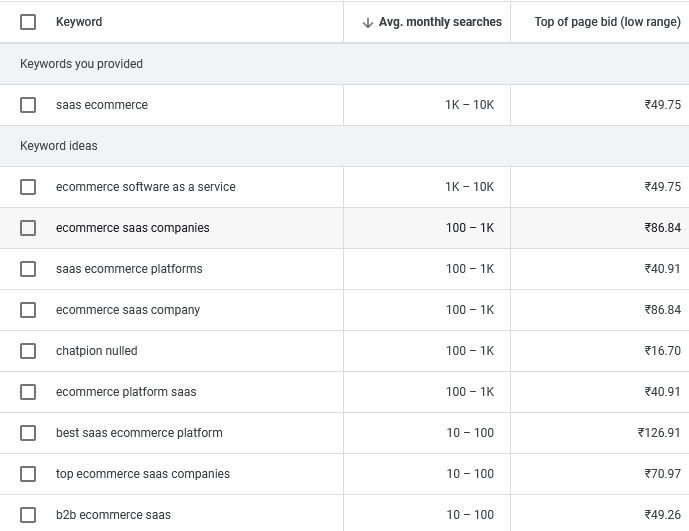This screenshot has width=689, height=531.
Task: Sort by Avg. monthly searches column header
Action: coord(440,22)
